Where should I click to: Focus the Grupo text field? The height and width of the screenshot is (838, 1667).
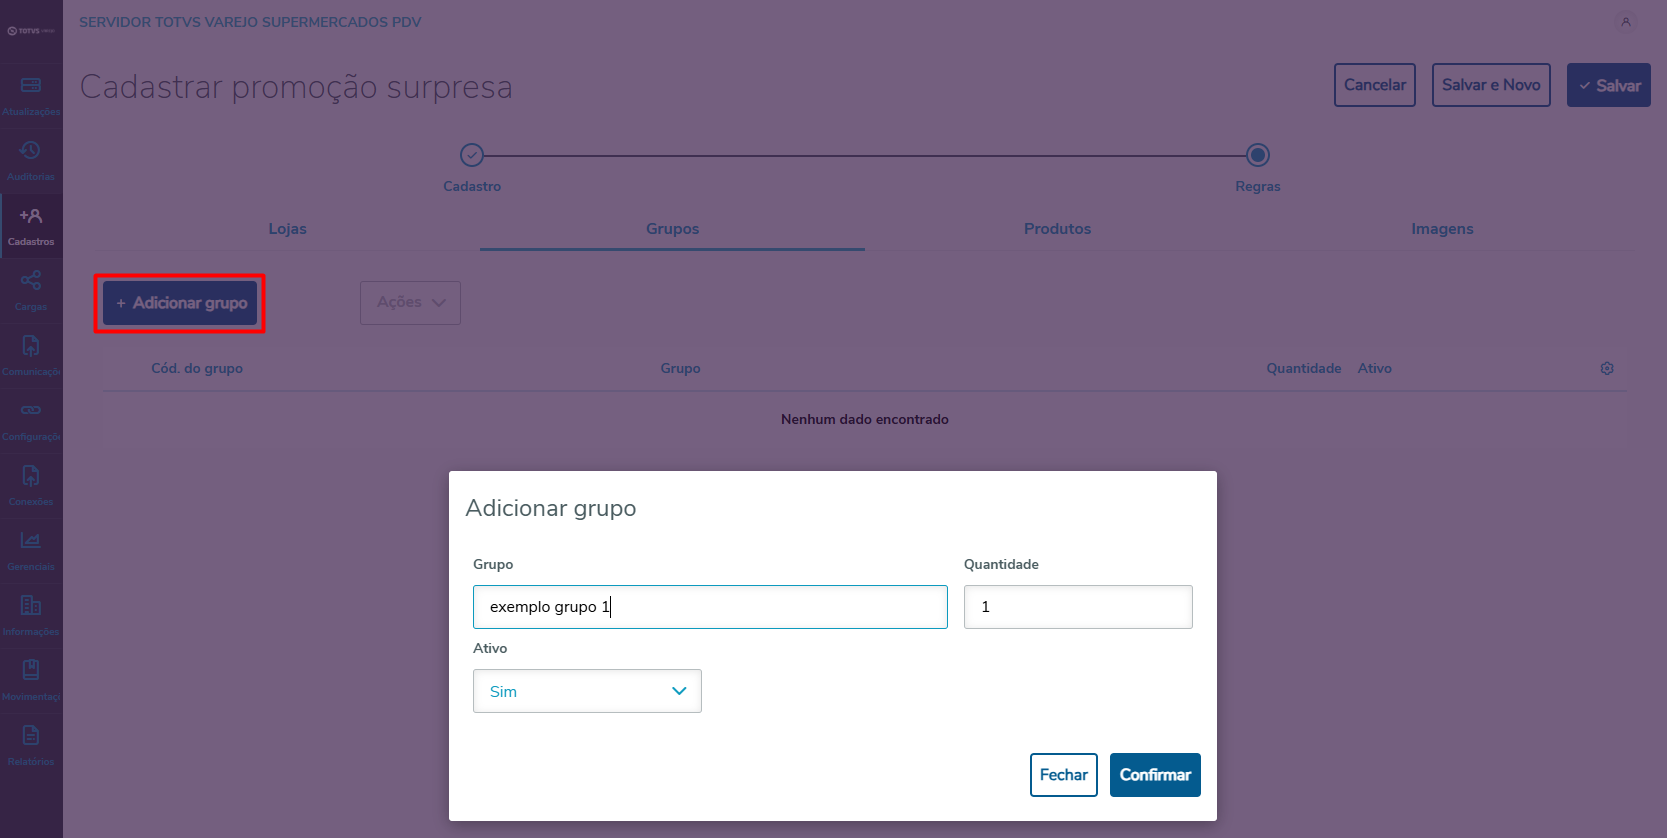click(x=710, y=607)
